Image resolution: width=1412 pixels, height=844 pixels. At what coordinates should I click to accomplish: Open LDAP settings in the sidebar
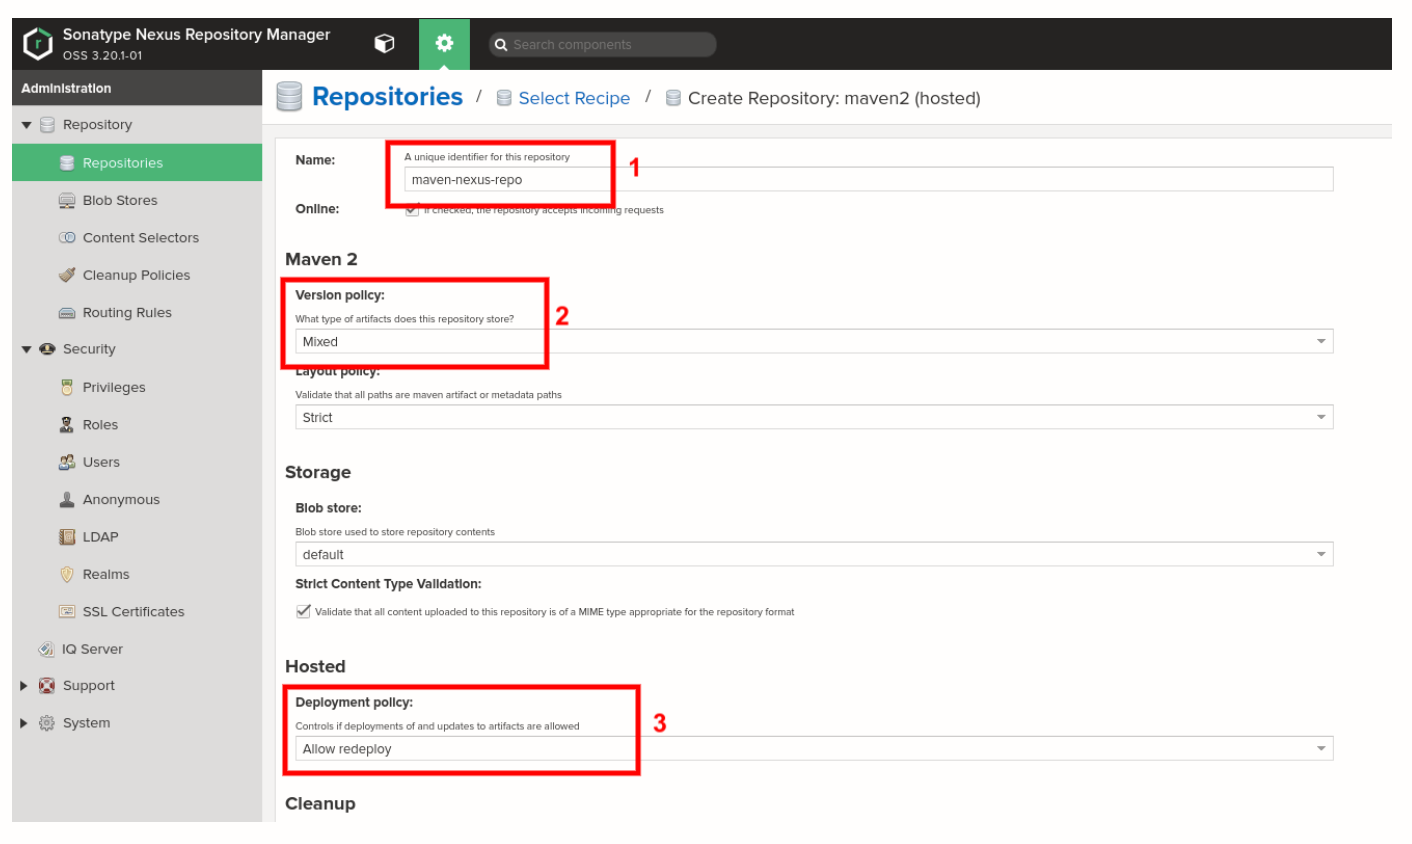point(137,537)
